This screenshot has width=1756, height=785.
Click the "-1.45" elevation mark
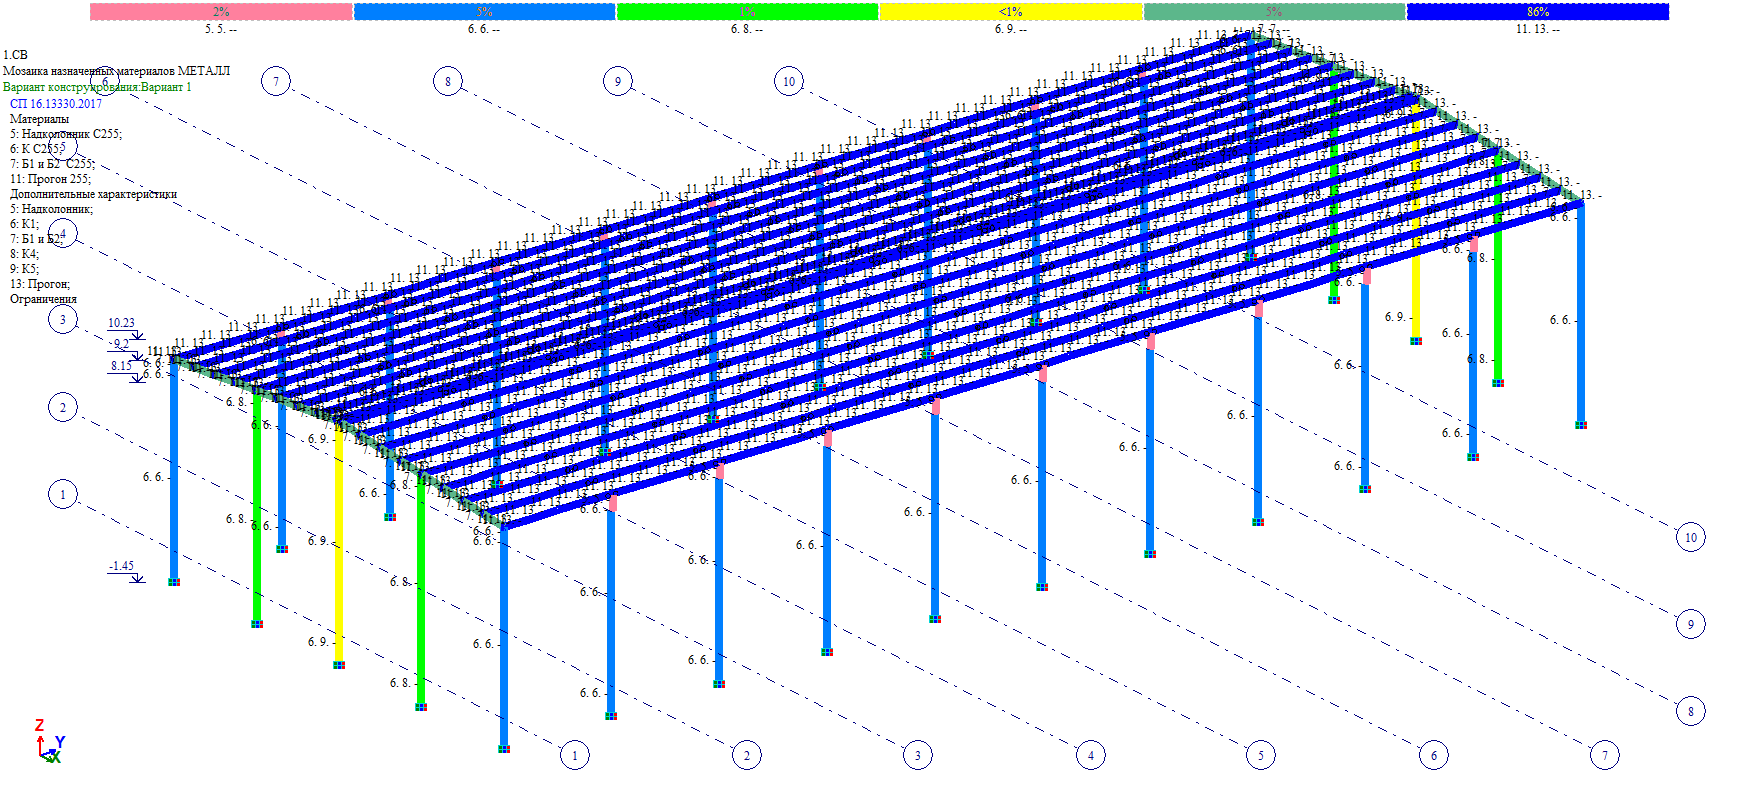(x=121, y=566)
